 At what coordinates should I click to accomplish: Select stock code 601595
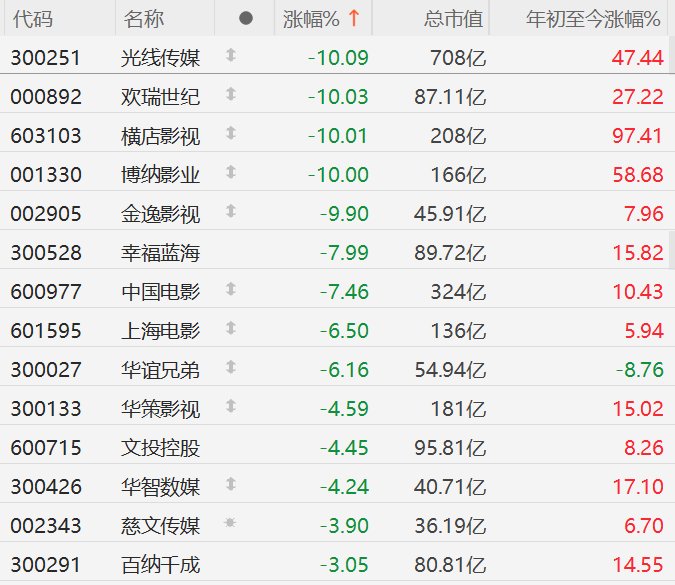coord(46,331)
